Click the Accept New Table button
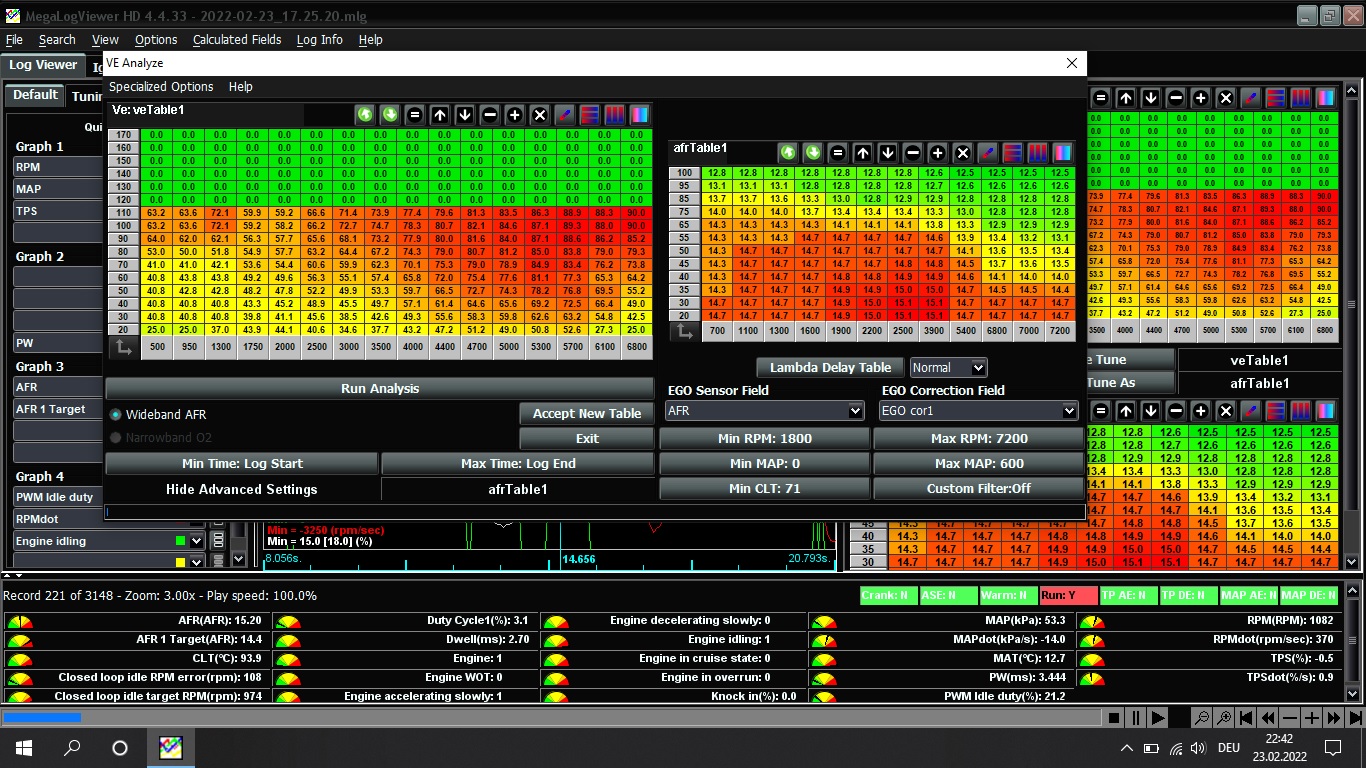The height and width of the screenshot is (768, 1366). click(x=586, y=414)
